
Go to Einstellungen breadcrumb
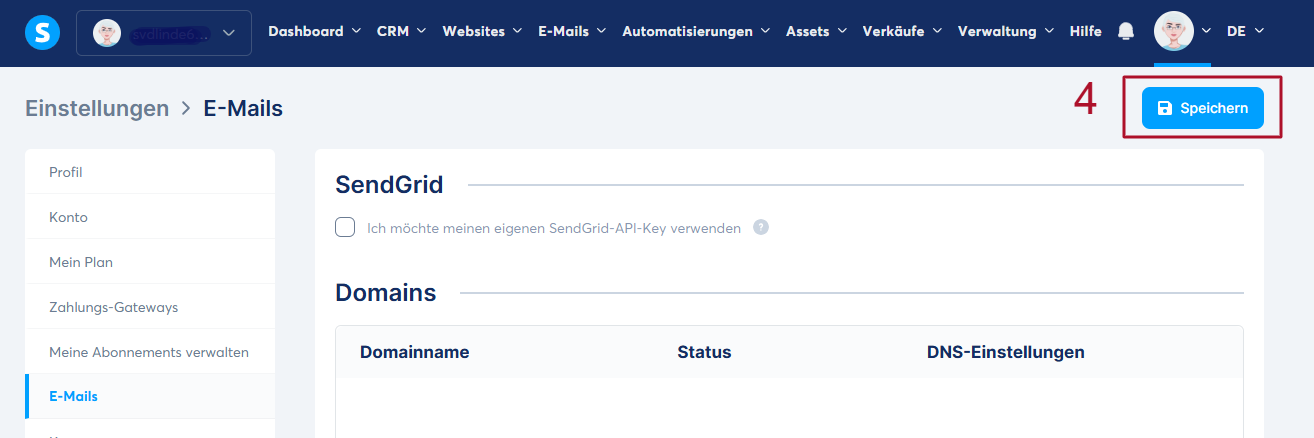click(x=97, y=108)
